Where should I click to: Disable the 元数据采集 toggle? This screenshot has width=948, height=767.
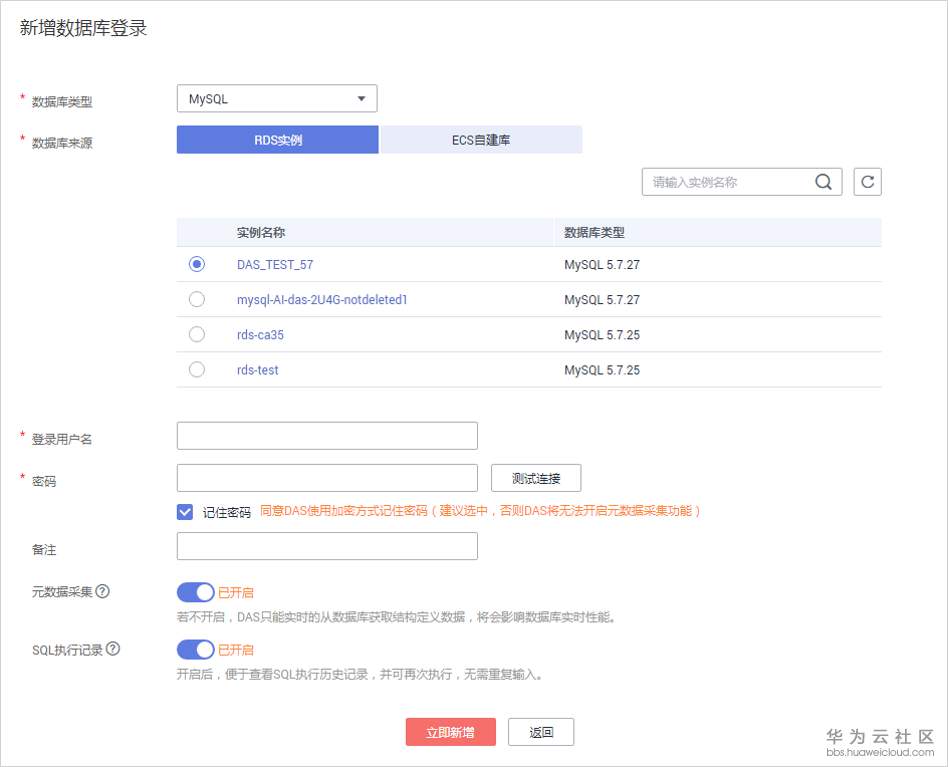196,592
